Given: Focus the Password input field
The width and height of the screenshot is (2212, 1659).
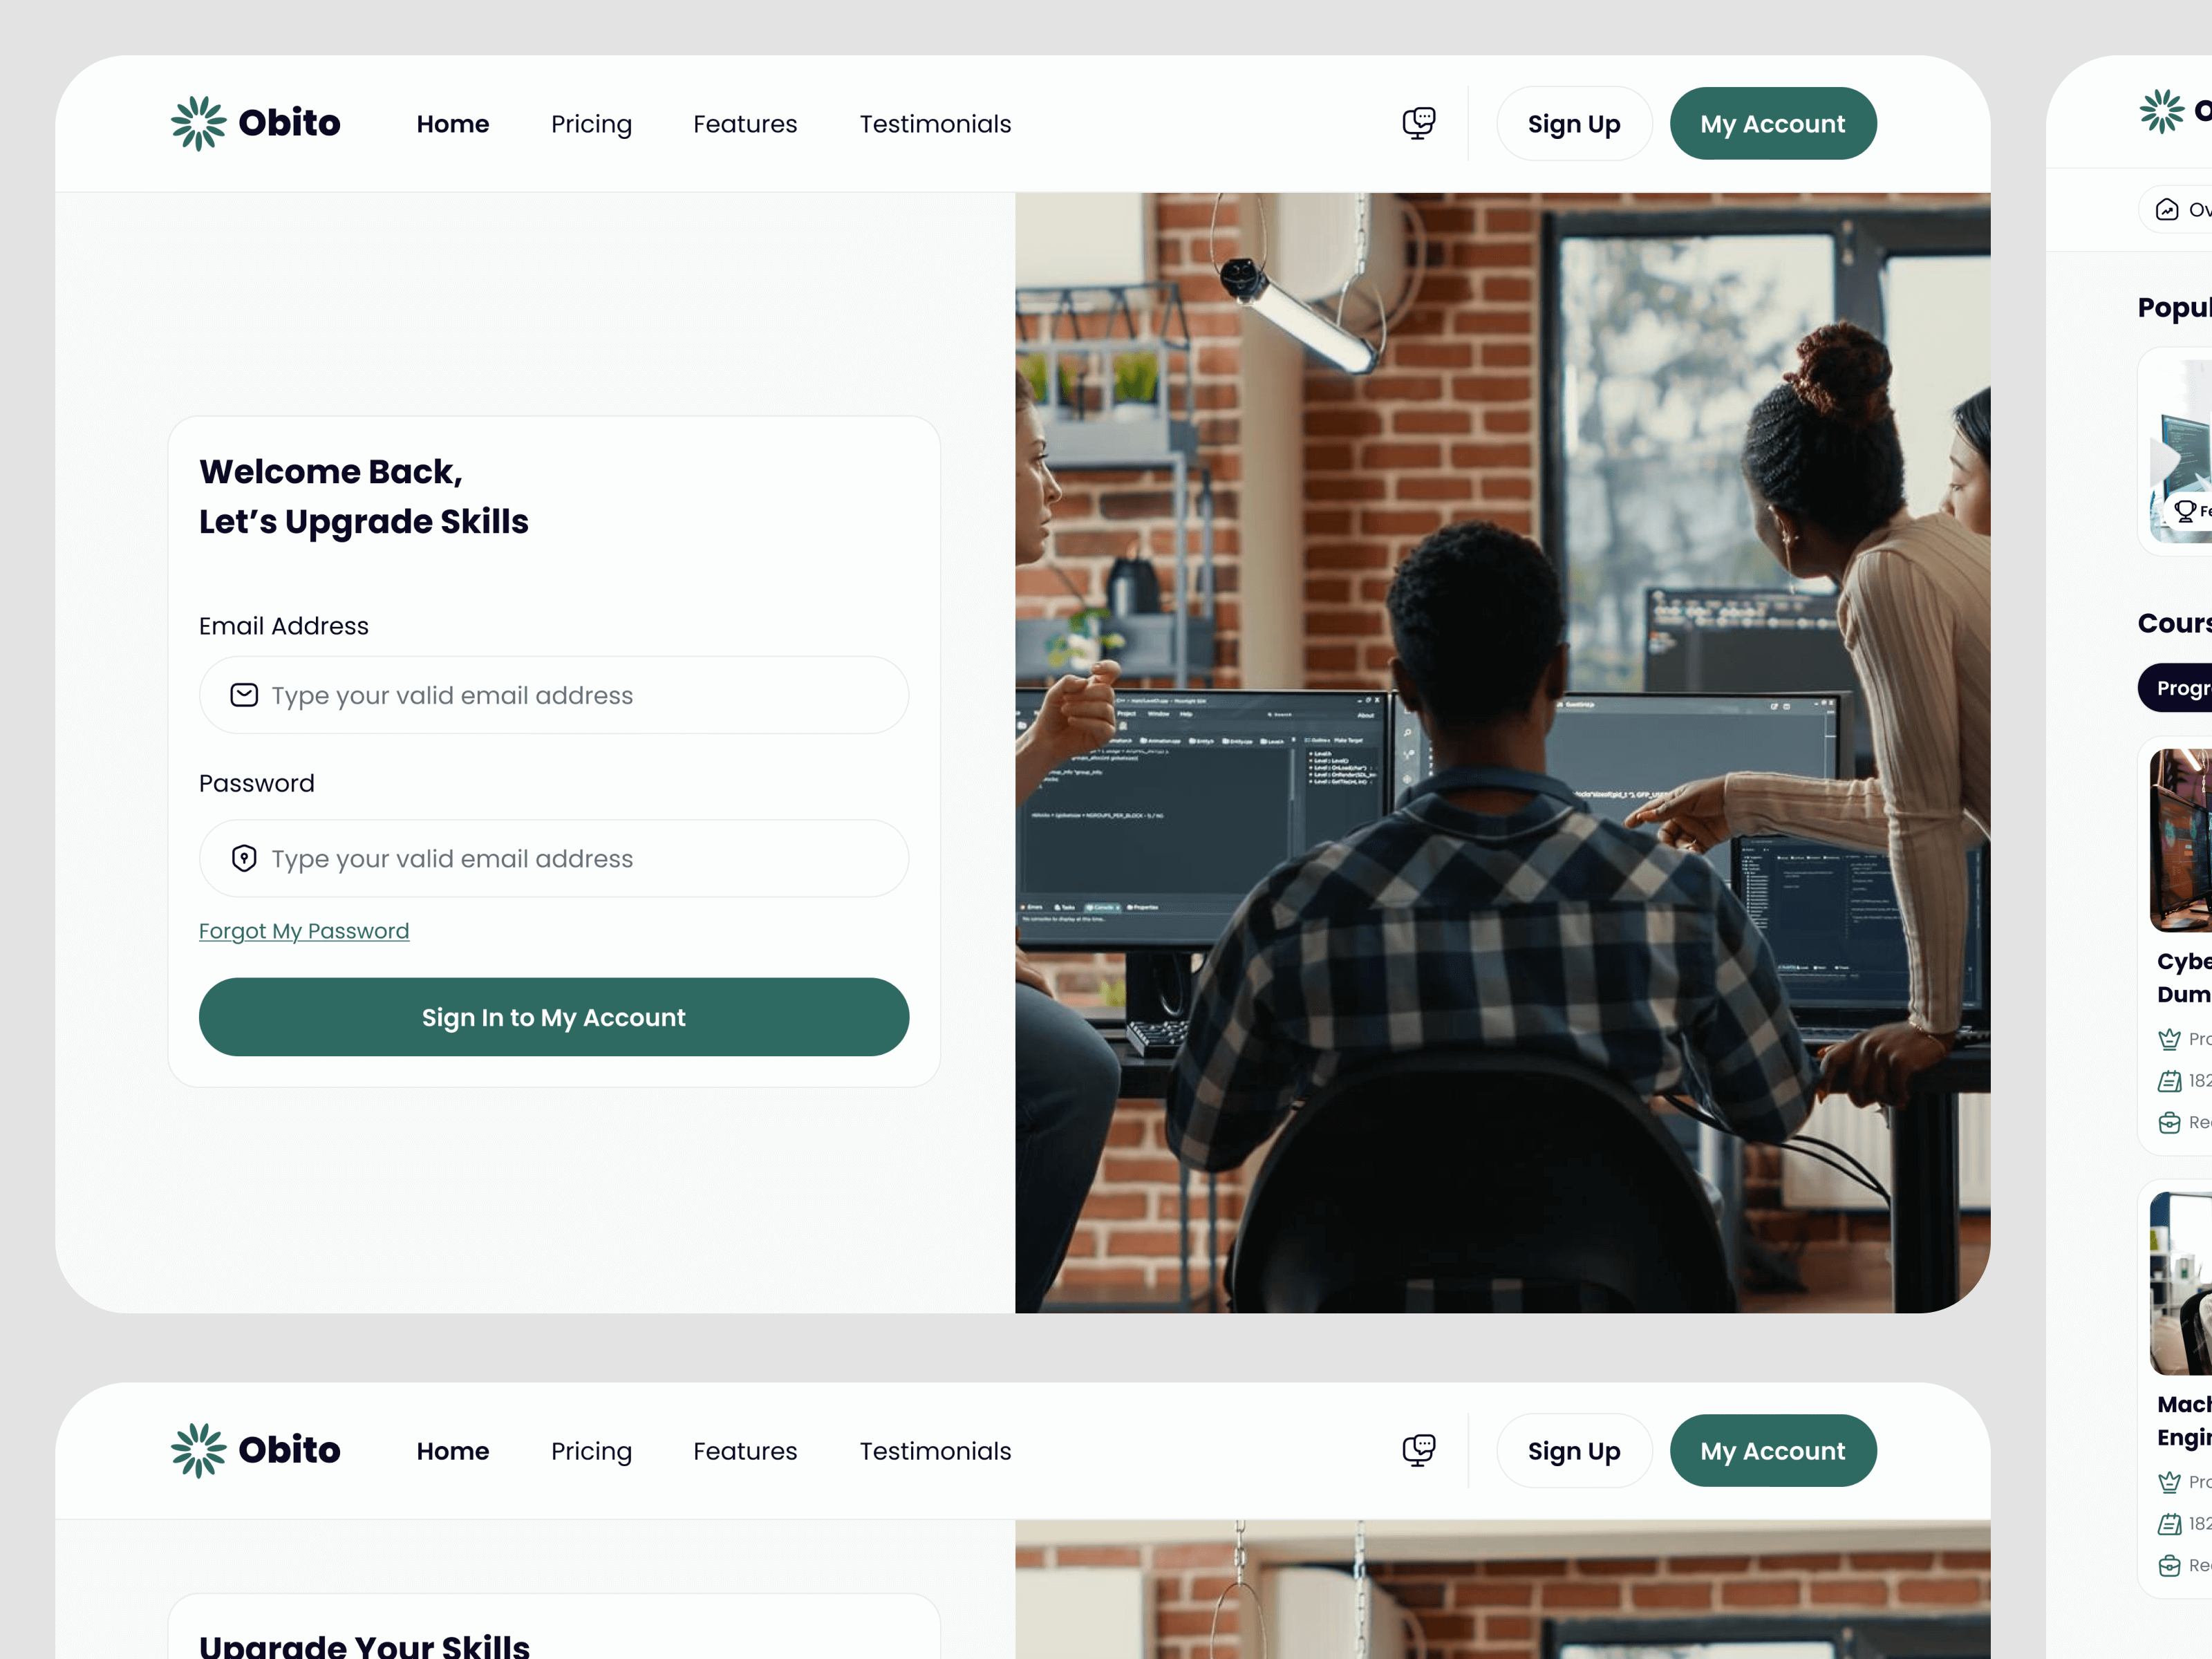Looking at the screenshot, I should [554, 858].
